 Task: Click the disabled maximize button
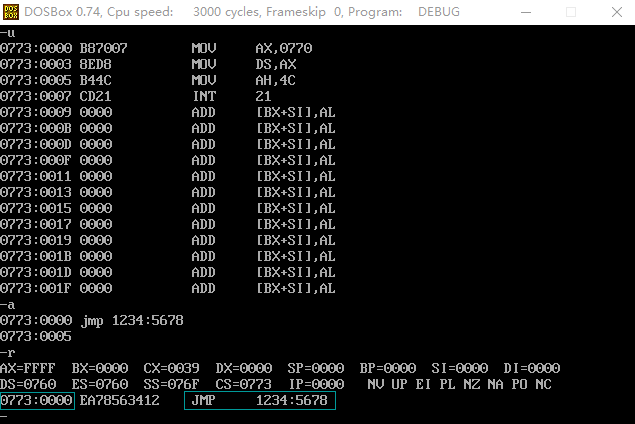(x=571, y=12)
